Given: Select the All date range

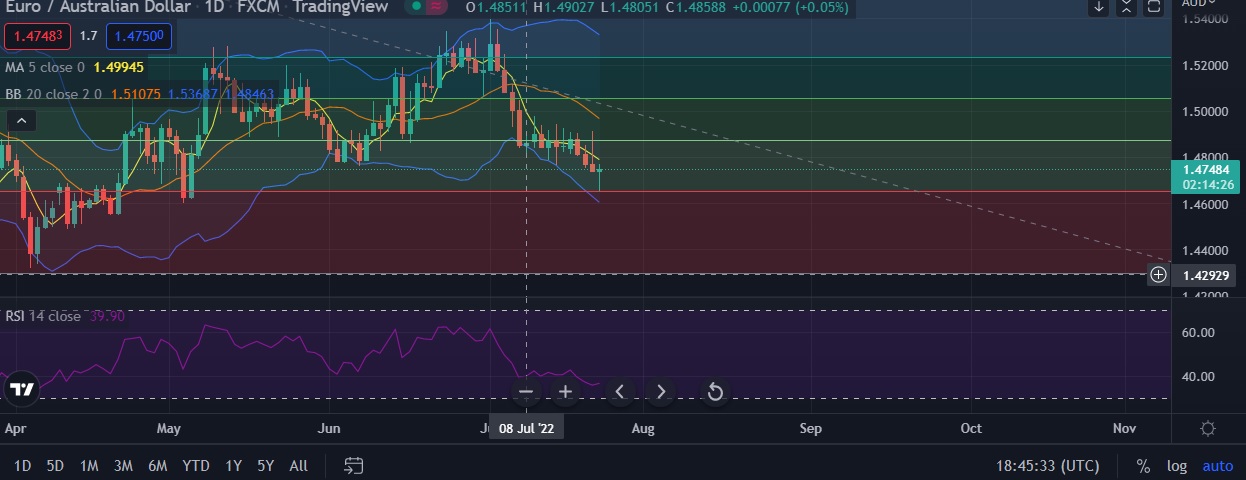Looking at the screenshot, I should [x=298, y=466].
